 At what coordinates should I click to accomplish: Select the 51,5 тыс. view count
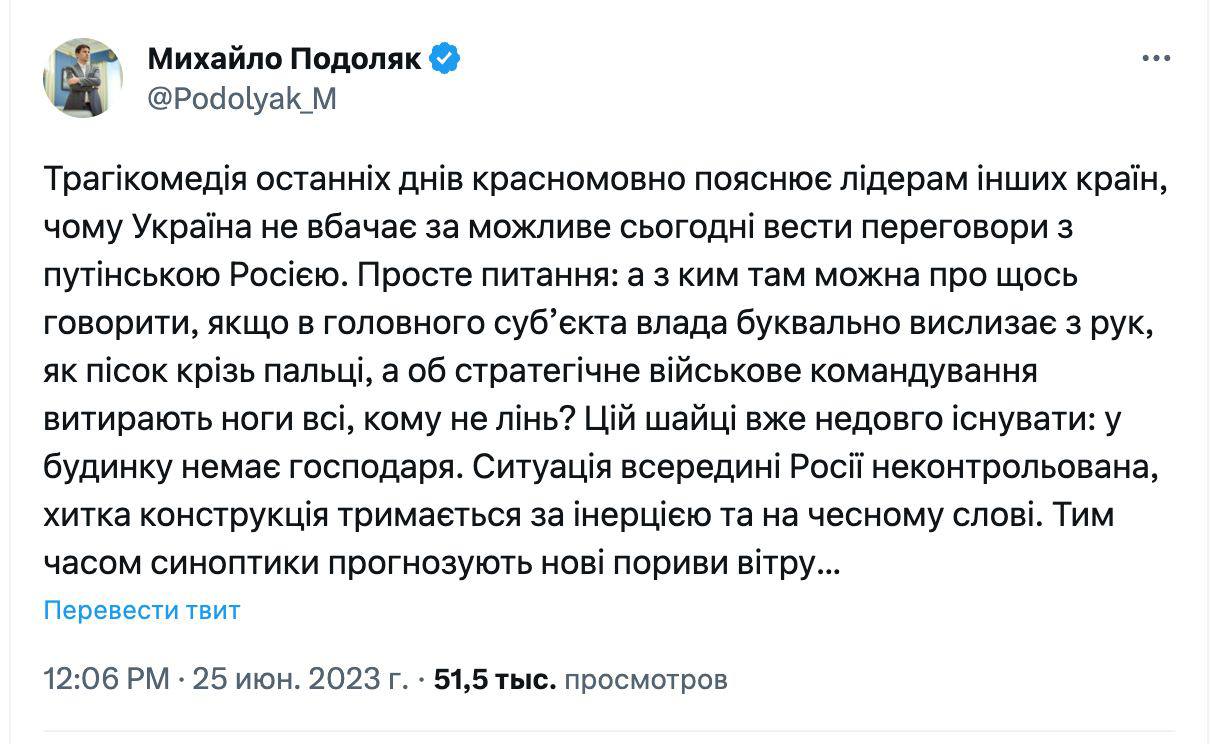[494, 681]
